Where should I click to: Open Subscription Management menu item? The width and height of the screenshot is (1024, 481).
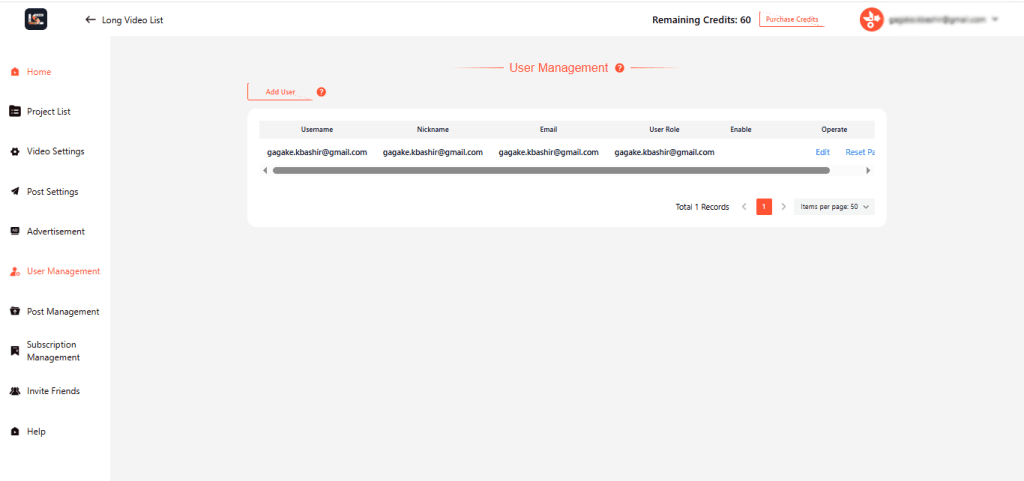52,351
